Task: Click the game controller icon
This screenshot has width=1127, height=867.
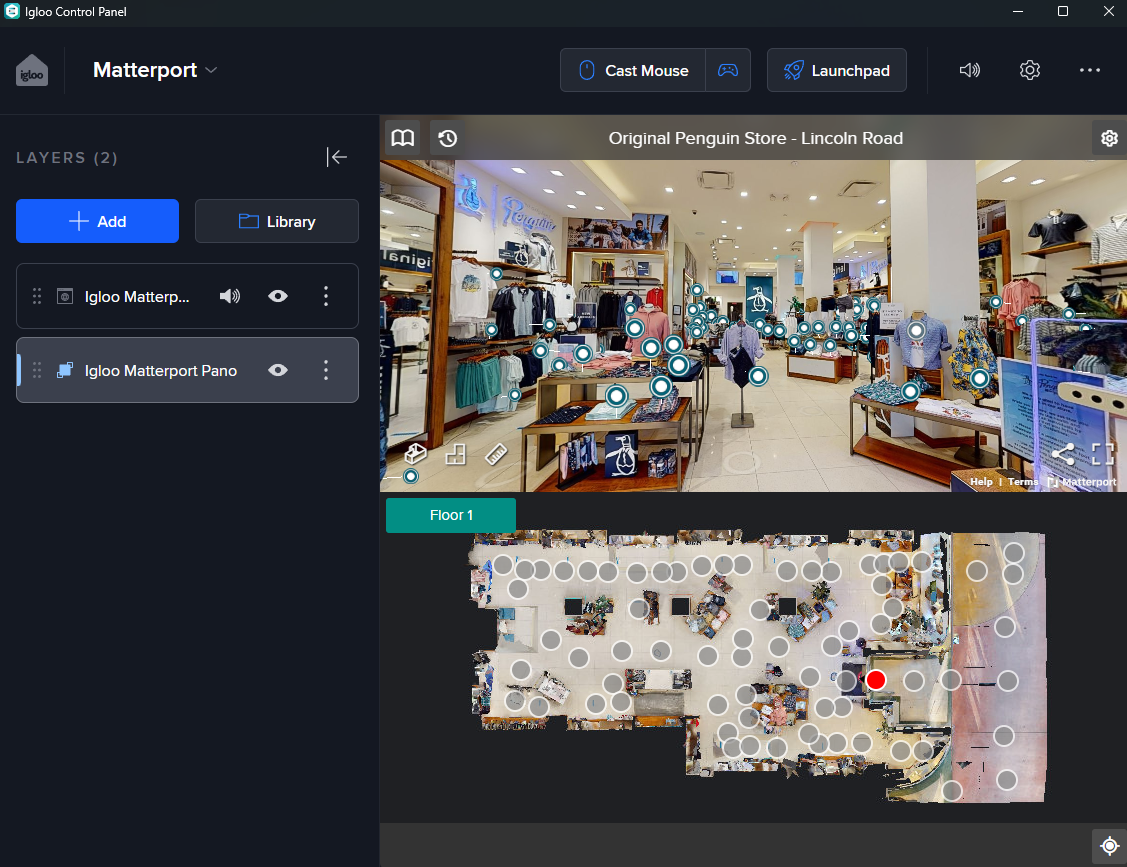Action: click(728, 70)
